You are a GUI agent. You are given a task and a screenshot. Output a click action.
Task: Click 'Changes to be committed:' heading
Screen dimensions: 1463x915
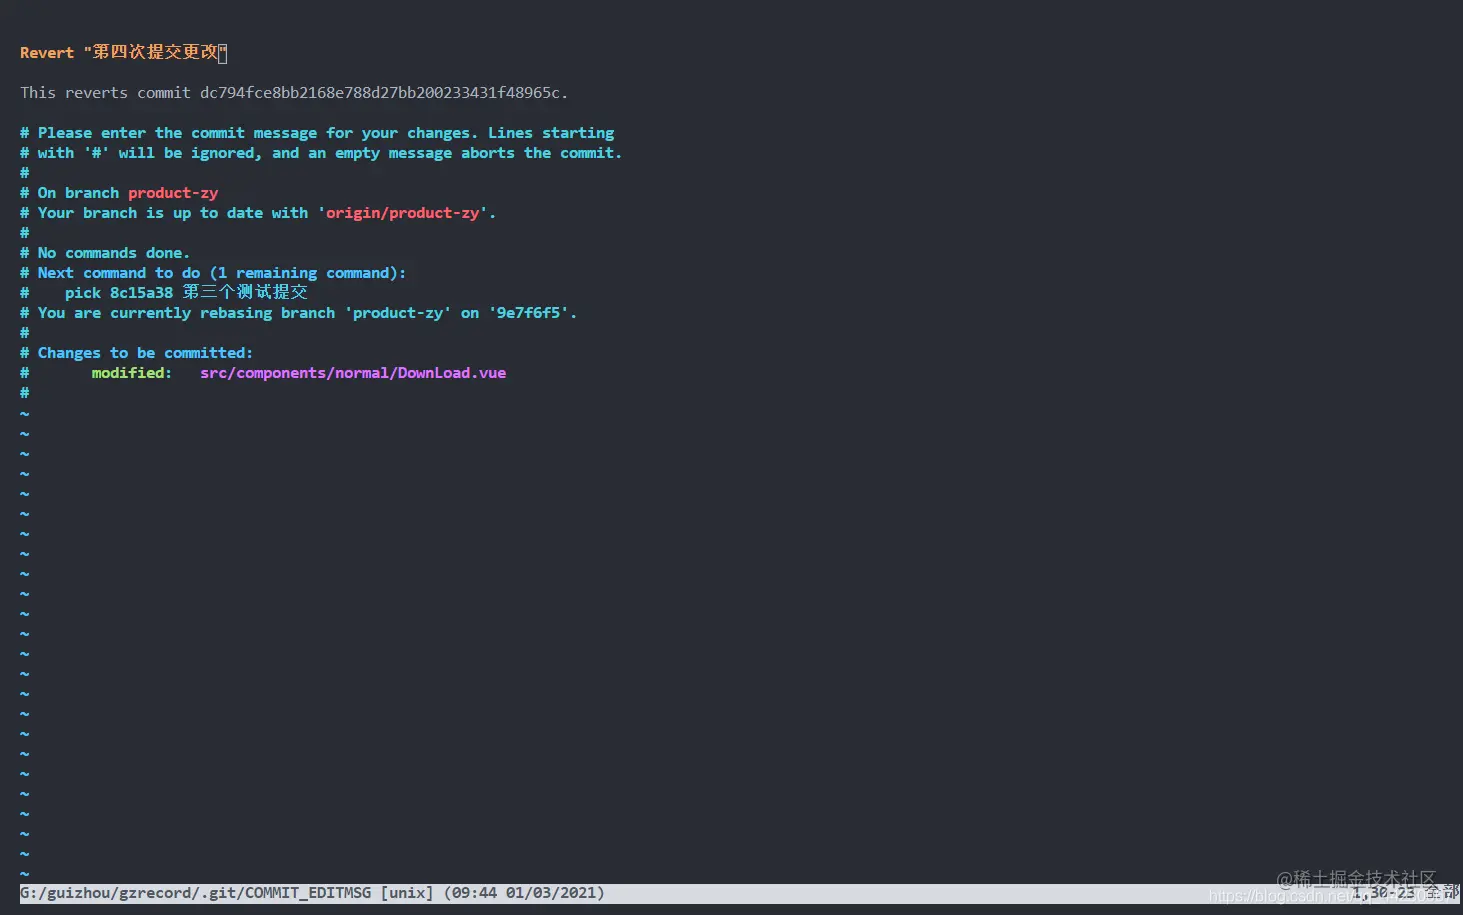[x=145, y=353]
